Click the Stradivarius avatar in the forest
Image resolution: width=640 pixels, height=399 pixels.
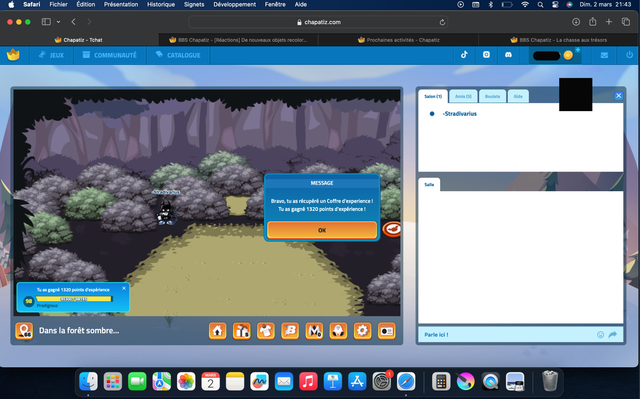click(x=166, y=213)
